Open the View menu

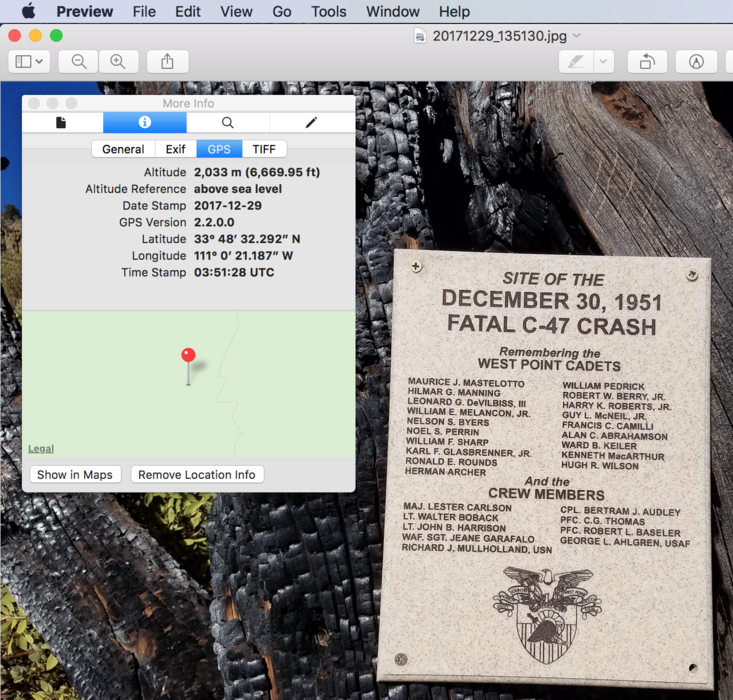point(236,12)
